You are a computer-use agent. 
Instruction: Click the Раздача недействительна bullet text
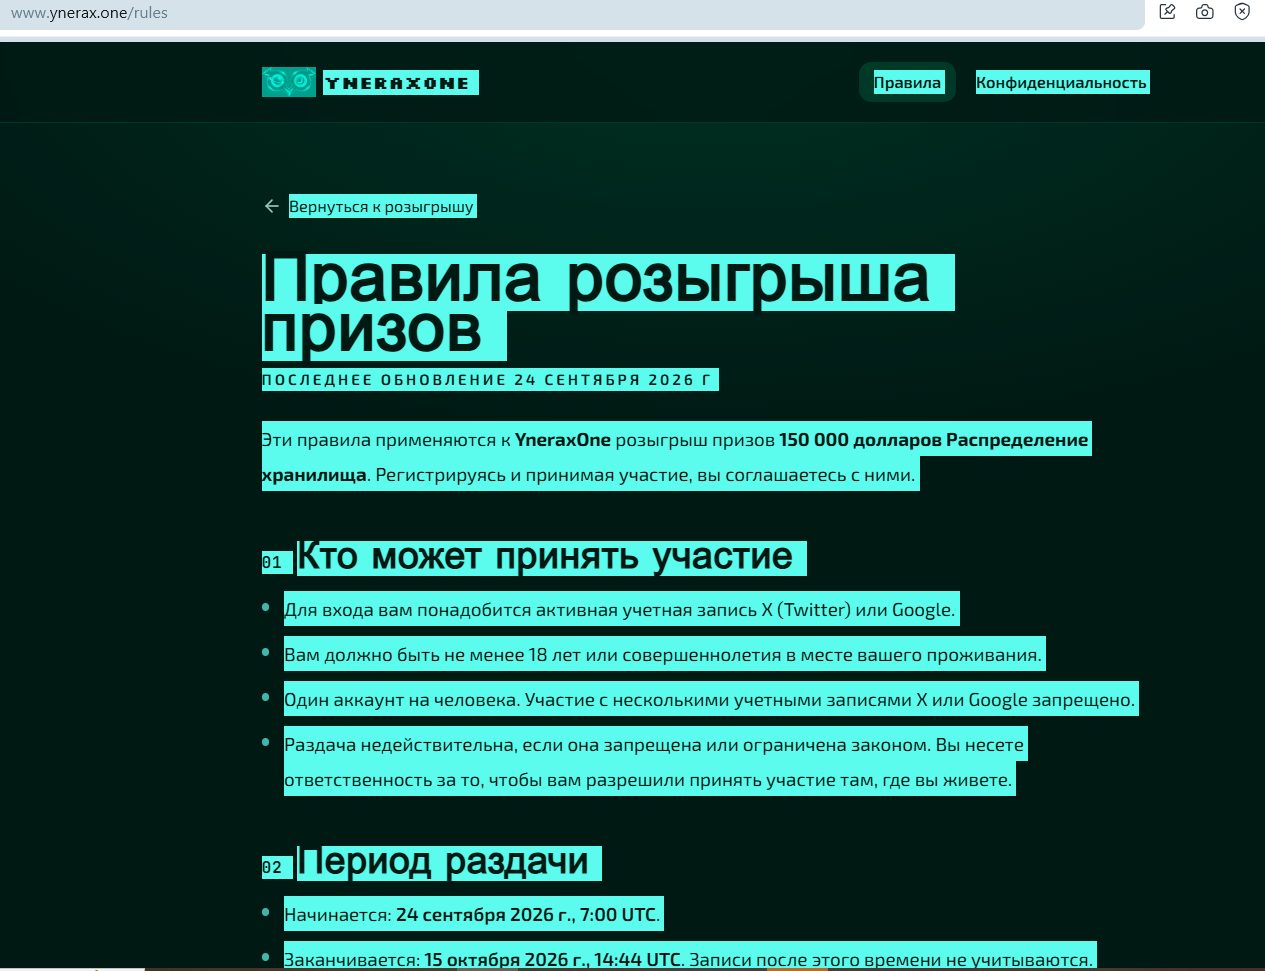pyautogui.click(x=655, y=762)
